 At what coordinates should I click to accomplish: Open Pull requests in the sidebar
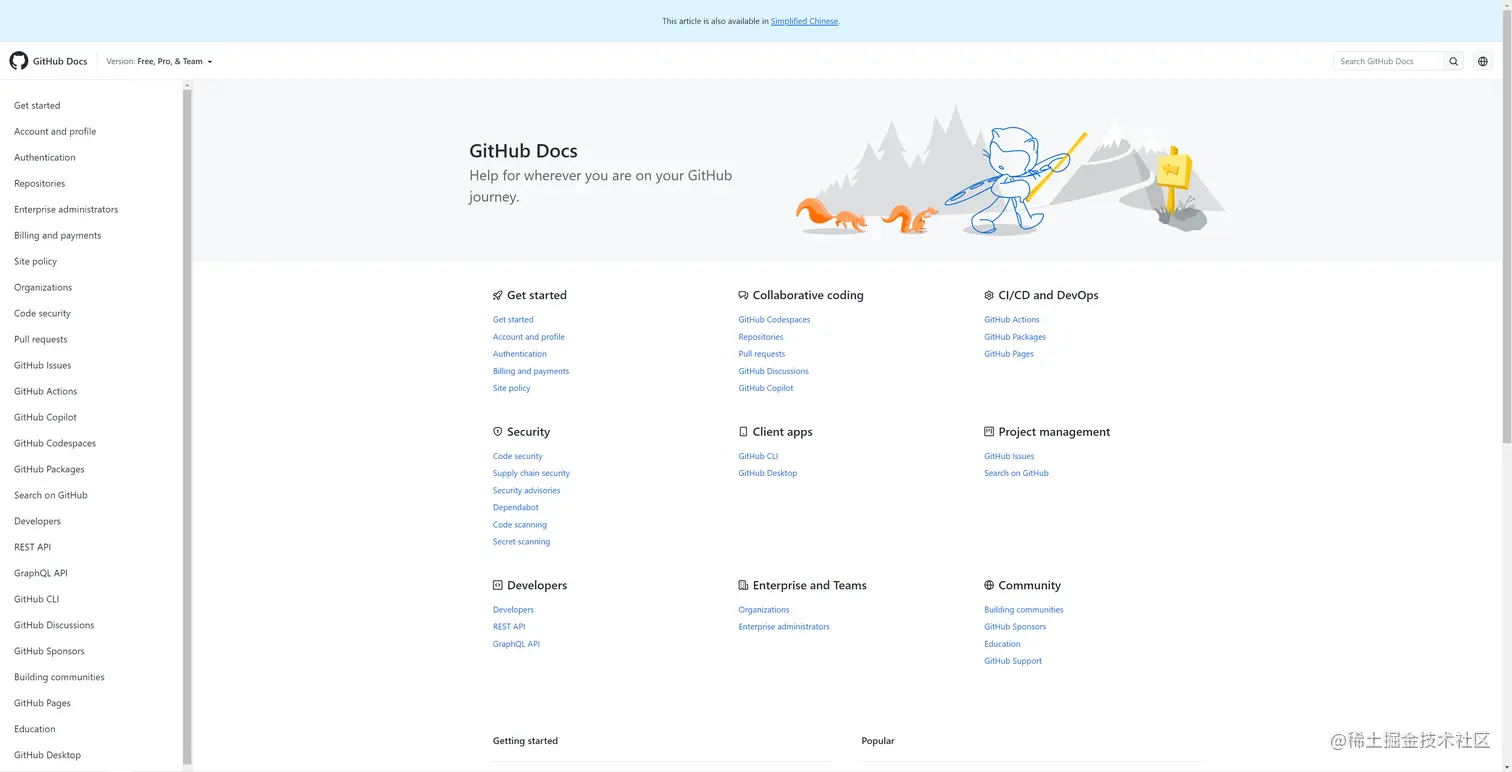[41, 339]
